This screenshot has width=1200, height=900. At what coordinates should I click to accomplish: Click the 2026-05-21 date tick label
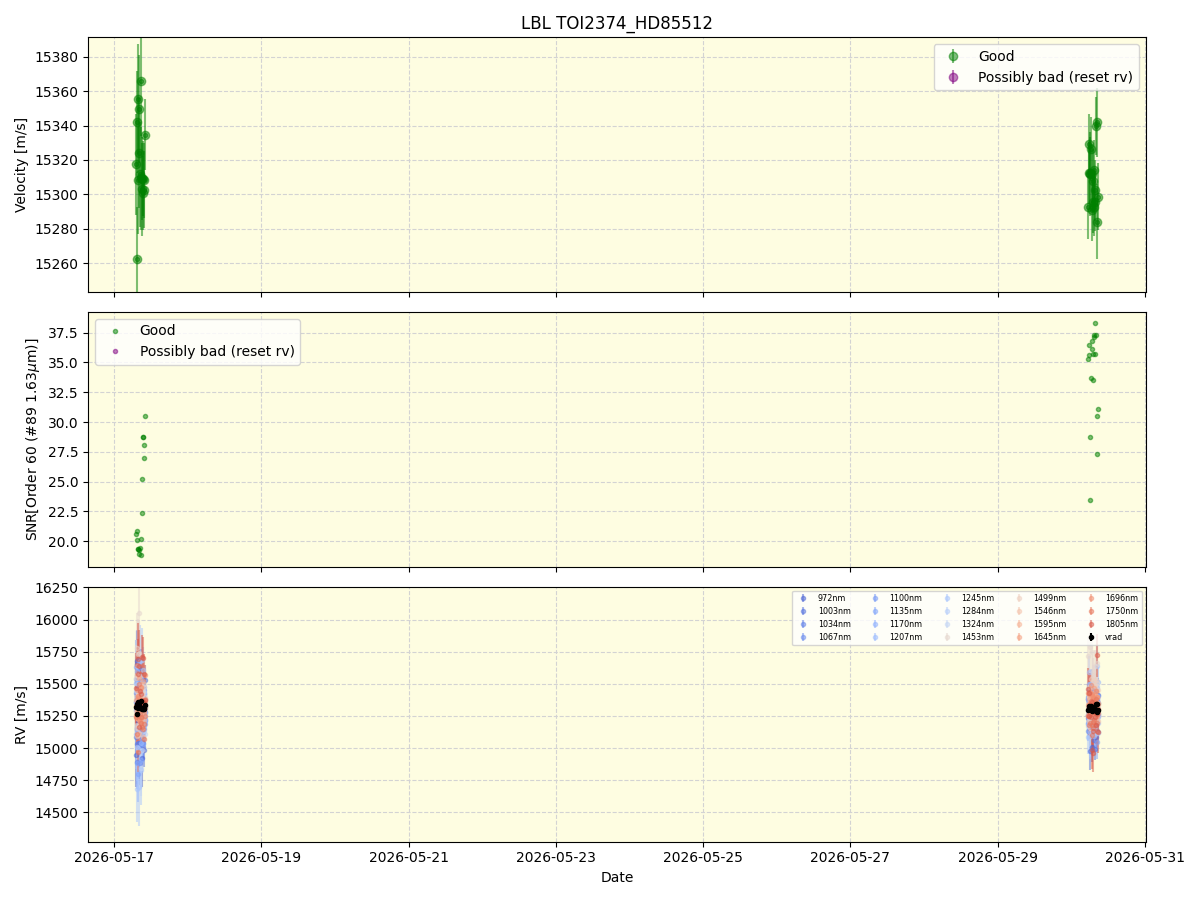pyautogui.click(x=408, y=857)
